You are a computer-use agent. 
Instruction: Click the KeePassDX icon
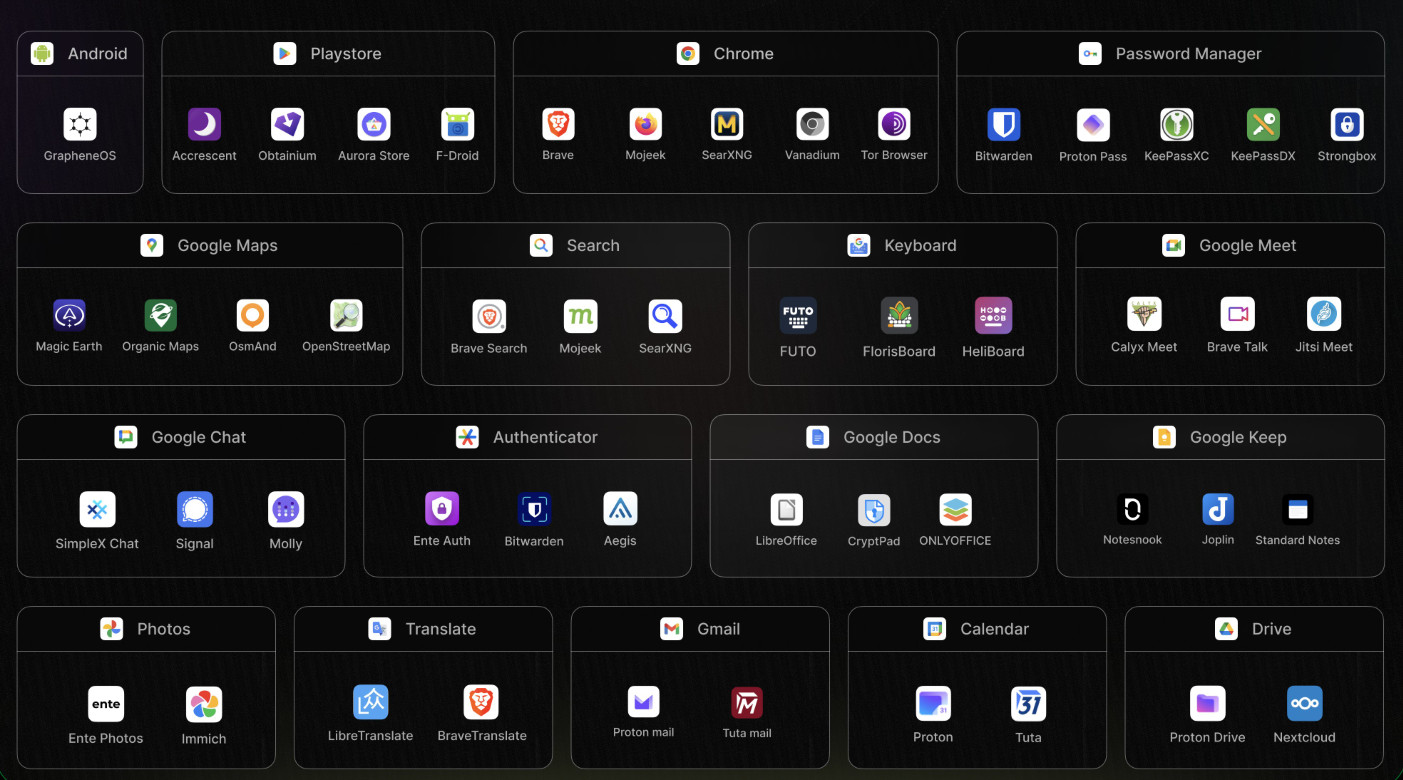tap(1263, 125)
